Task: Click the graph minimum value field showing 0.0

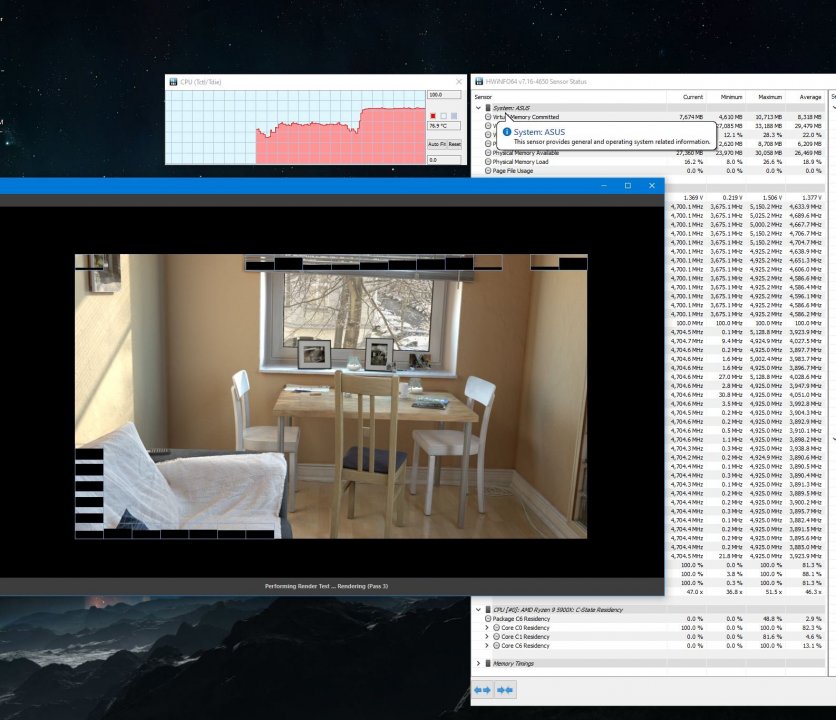Action: point(444,159)
